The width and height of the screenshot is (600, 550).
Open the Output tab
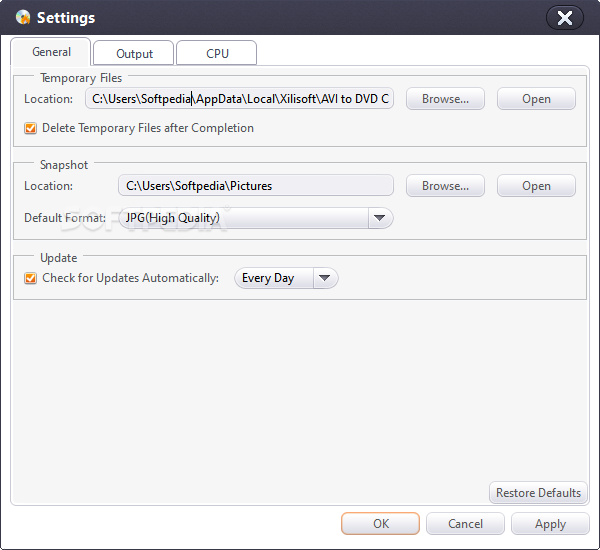pyautogui.click(x=134, y=53)
